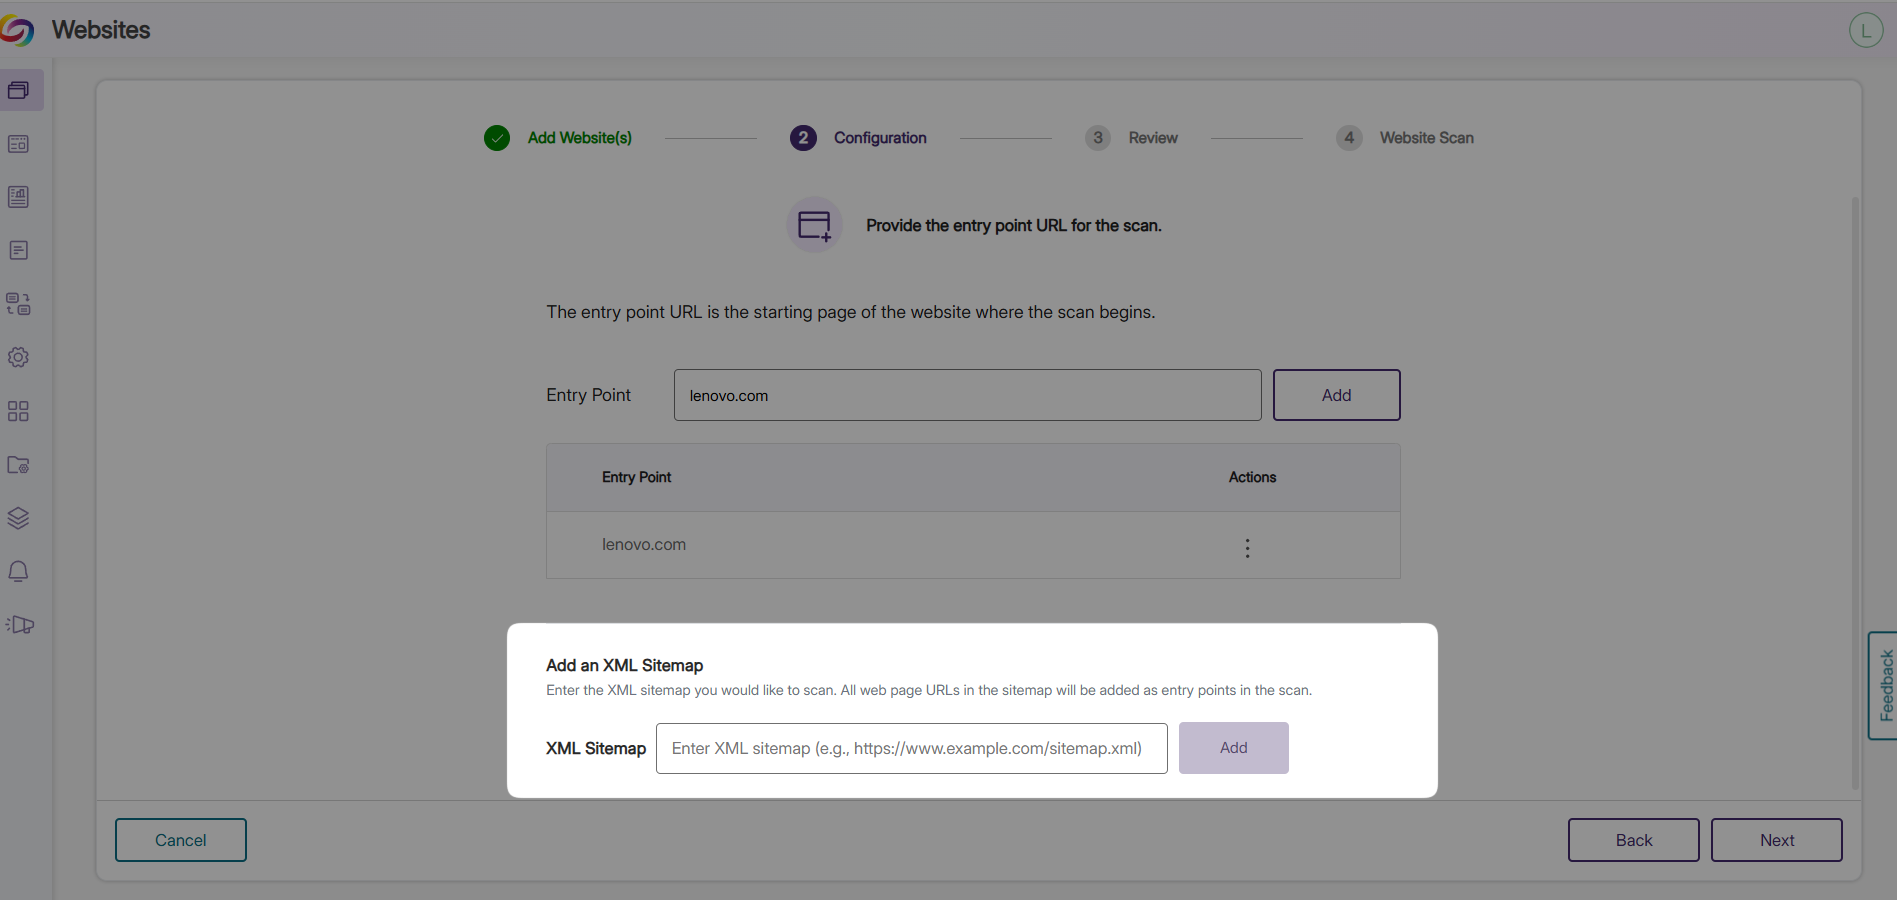This screenshot has width=1897, height=900.
Task: Click Next to continue configuration
Action: (1776, 840)
